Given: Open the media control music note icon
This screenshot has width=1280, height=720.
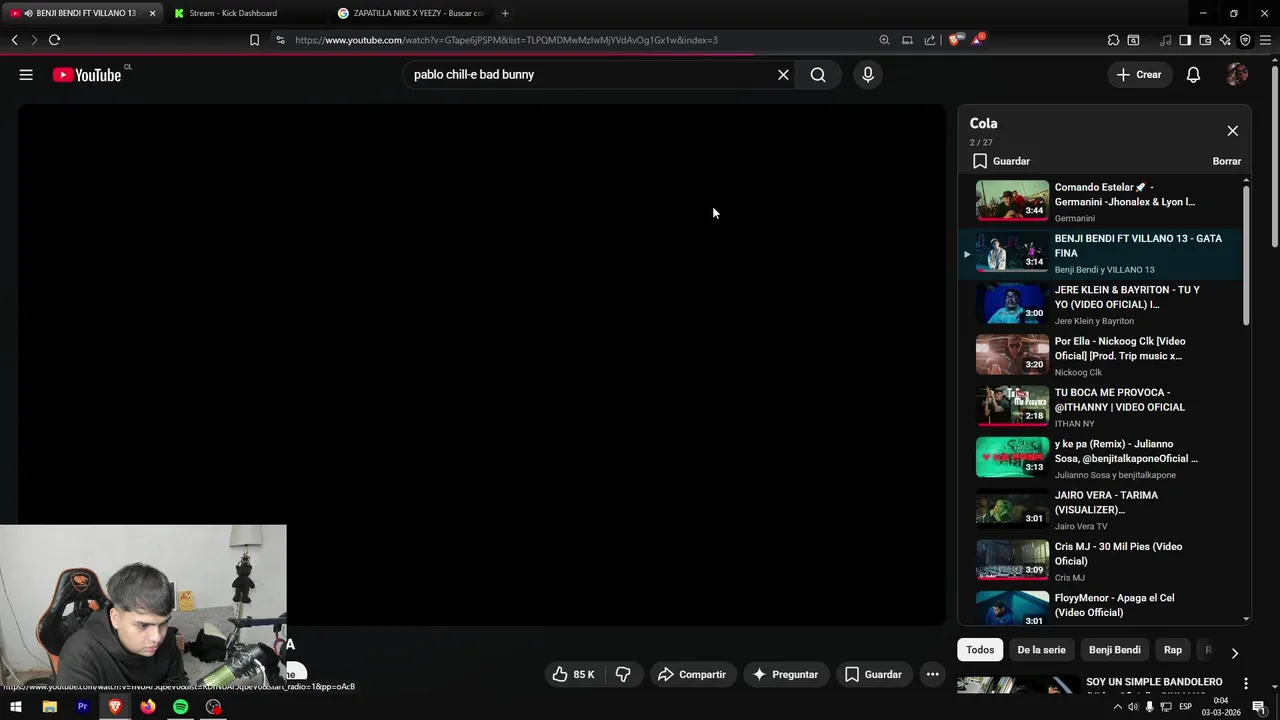Looking at the screenshot, I should (x=1165, y=40).
